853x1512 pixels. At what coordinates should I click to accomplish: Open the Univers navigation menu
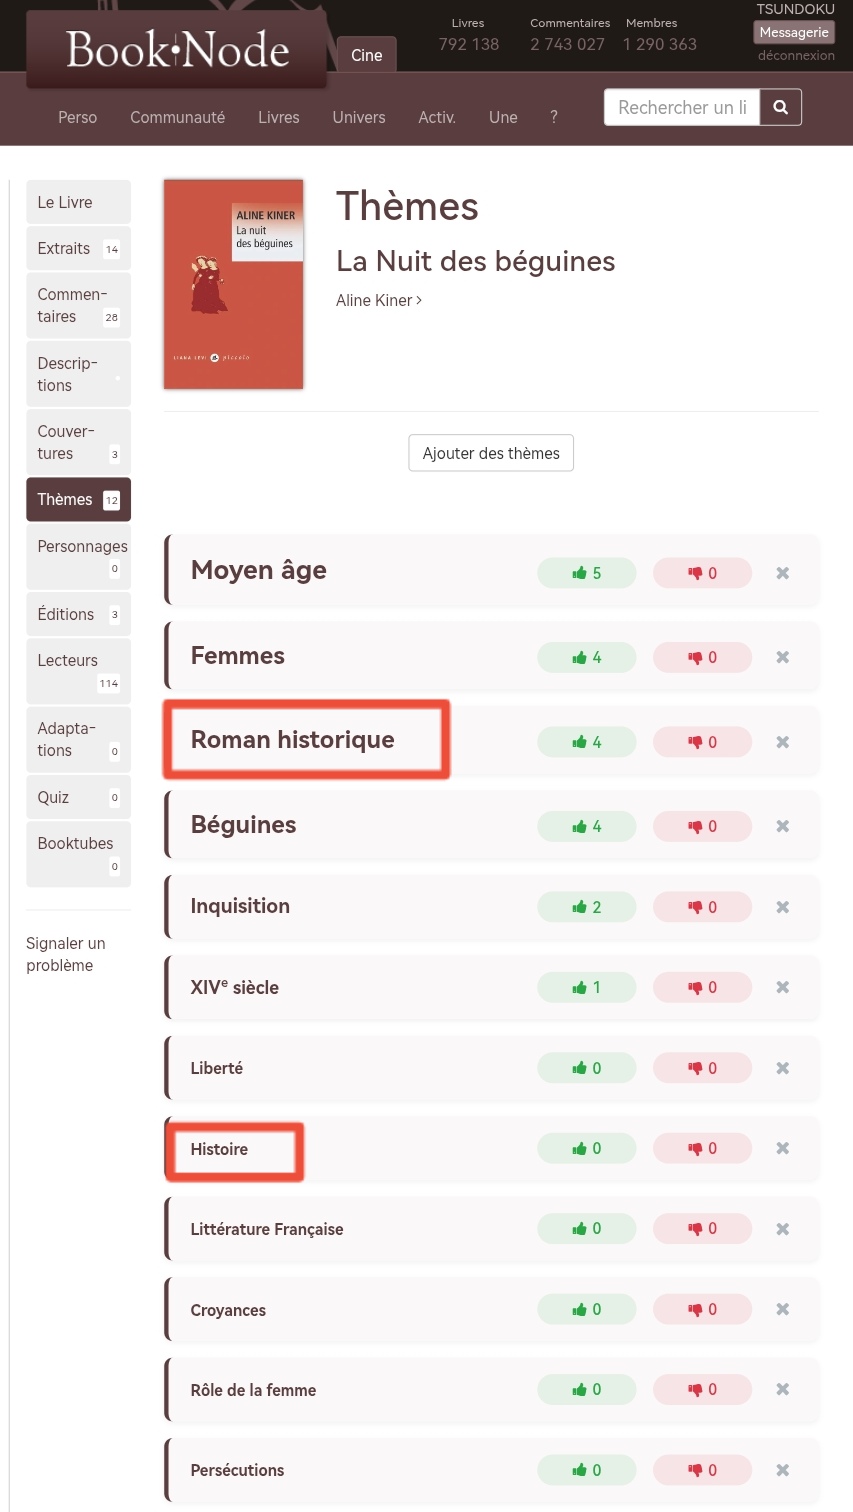tap(359, 117)
